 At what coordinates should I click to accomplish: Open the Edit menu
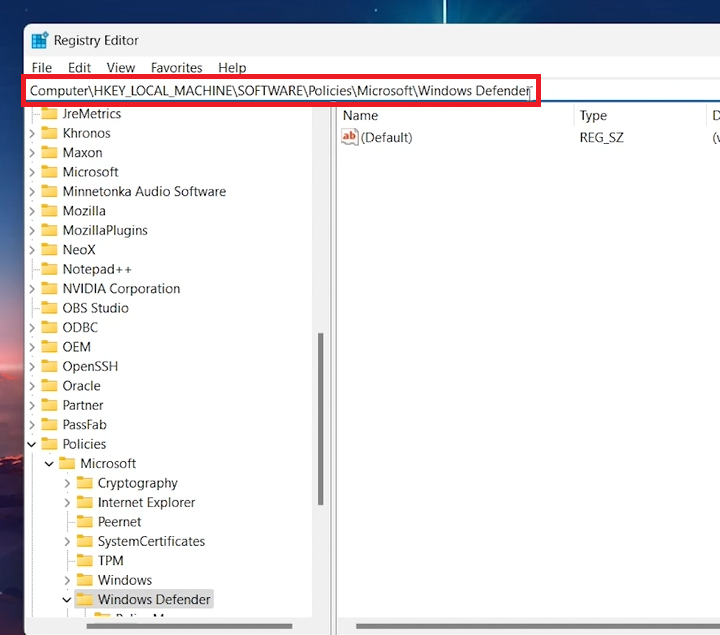(x=79, y=68)
